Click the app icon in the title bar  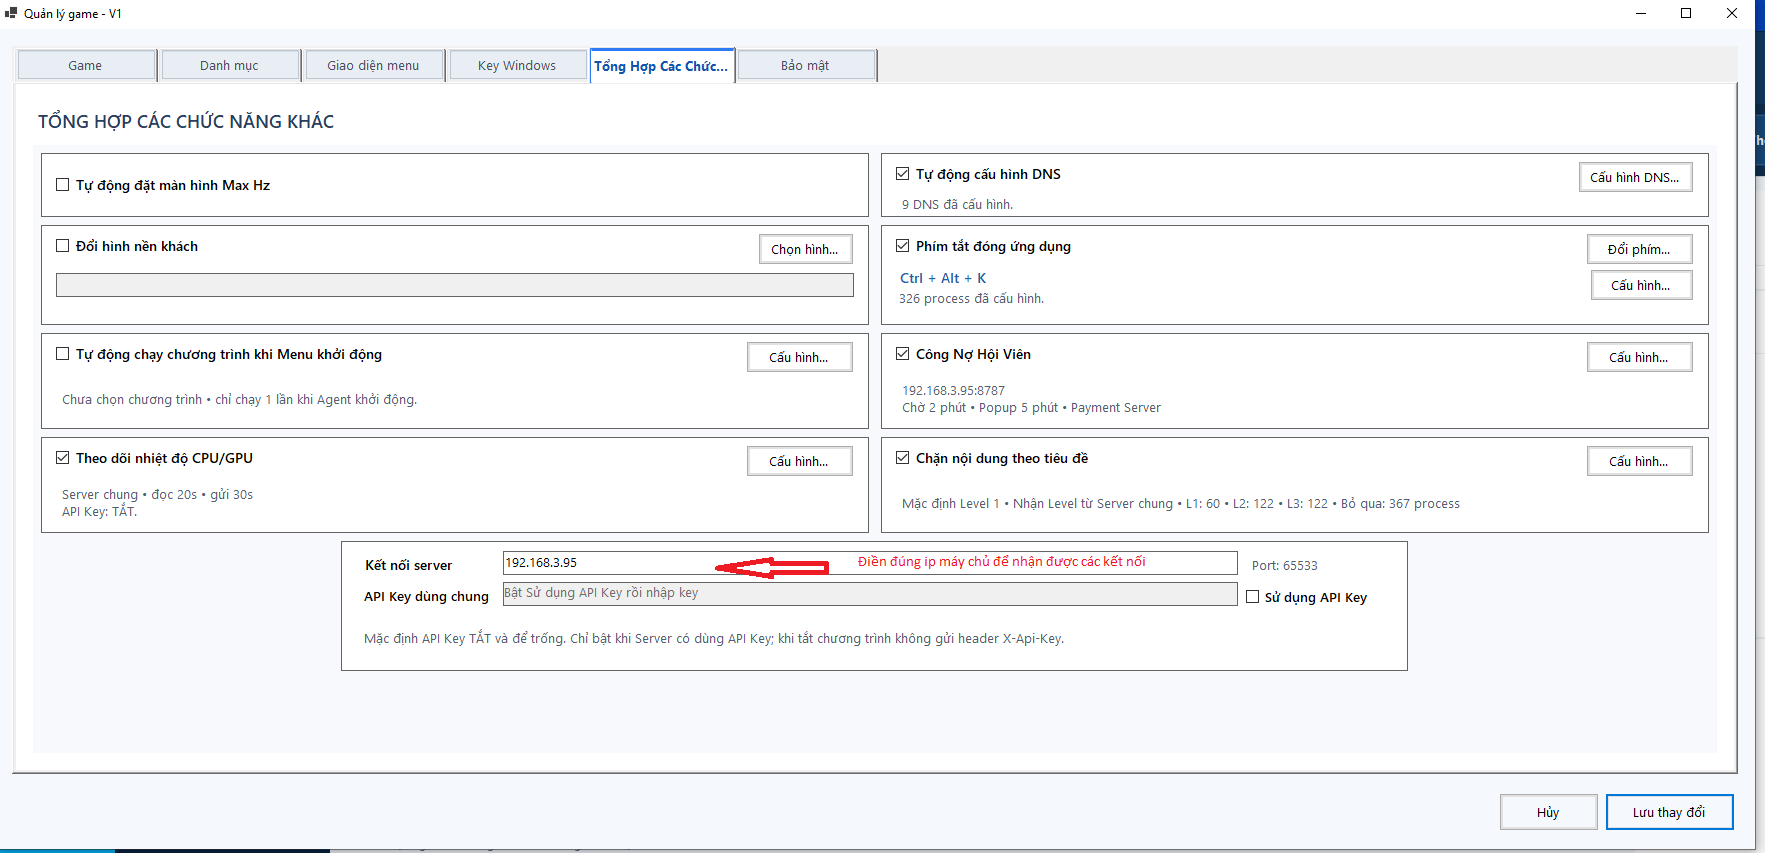[11, 13]
